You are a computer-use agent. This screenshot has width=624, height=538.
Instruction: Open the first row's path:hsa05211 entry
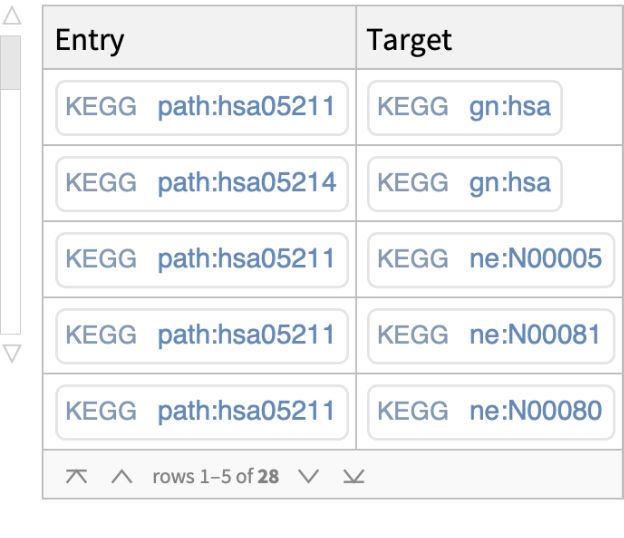202,107
